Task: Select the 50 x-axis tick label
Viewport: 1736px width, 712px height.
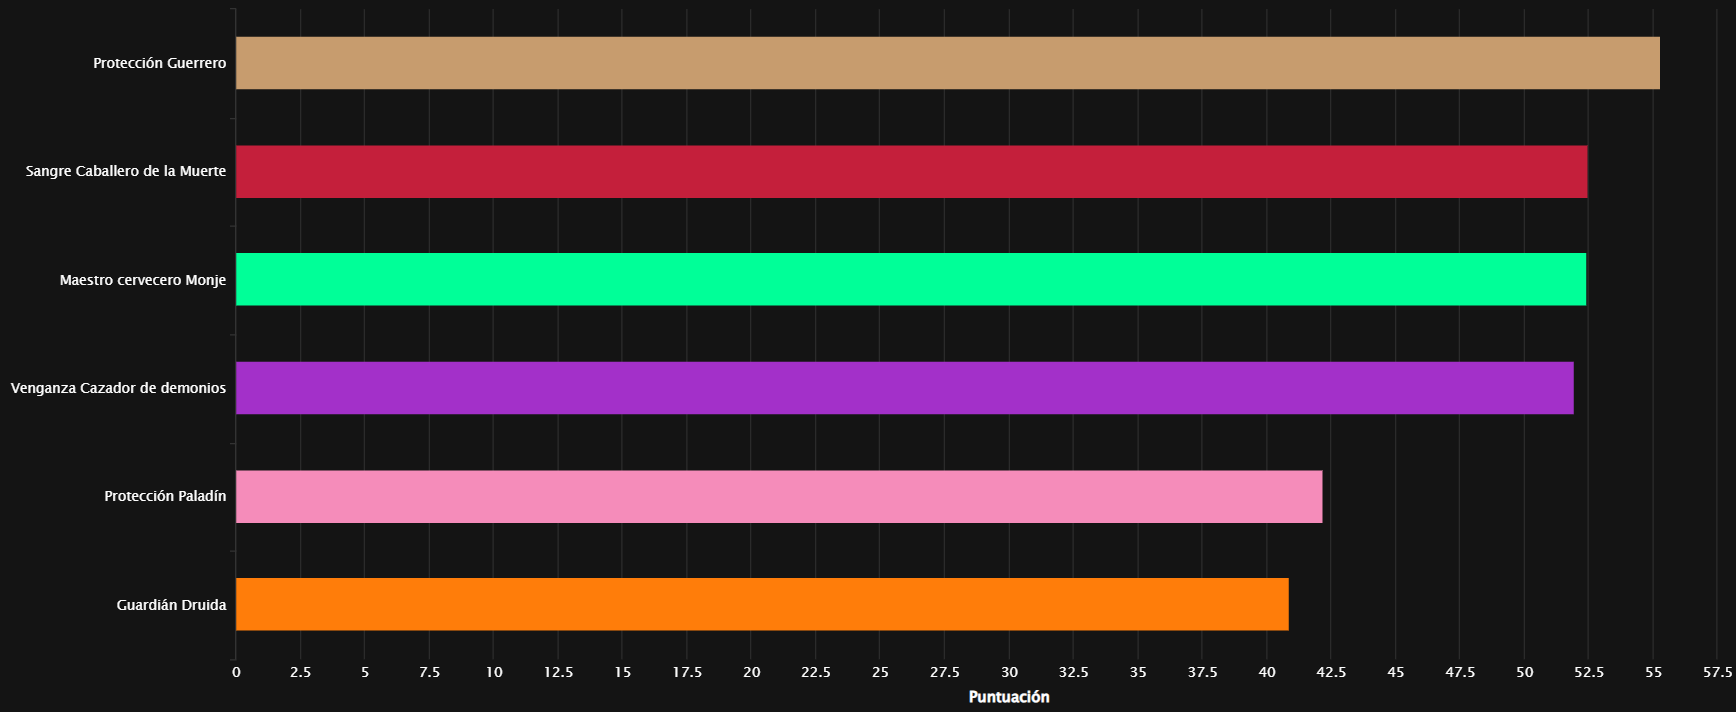Action: click(x=1524, y=672)
